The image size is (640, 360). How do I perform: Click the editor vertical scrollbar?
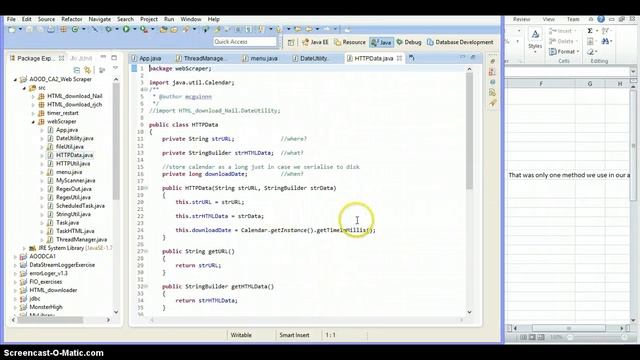(x=469, y=131)
